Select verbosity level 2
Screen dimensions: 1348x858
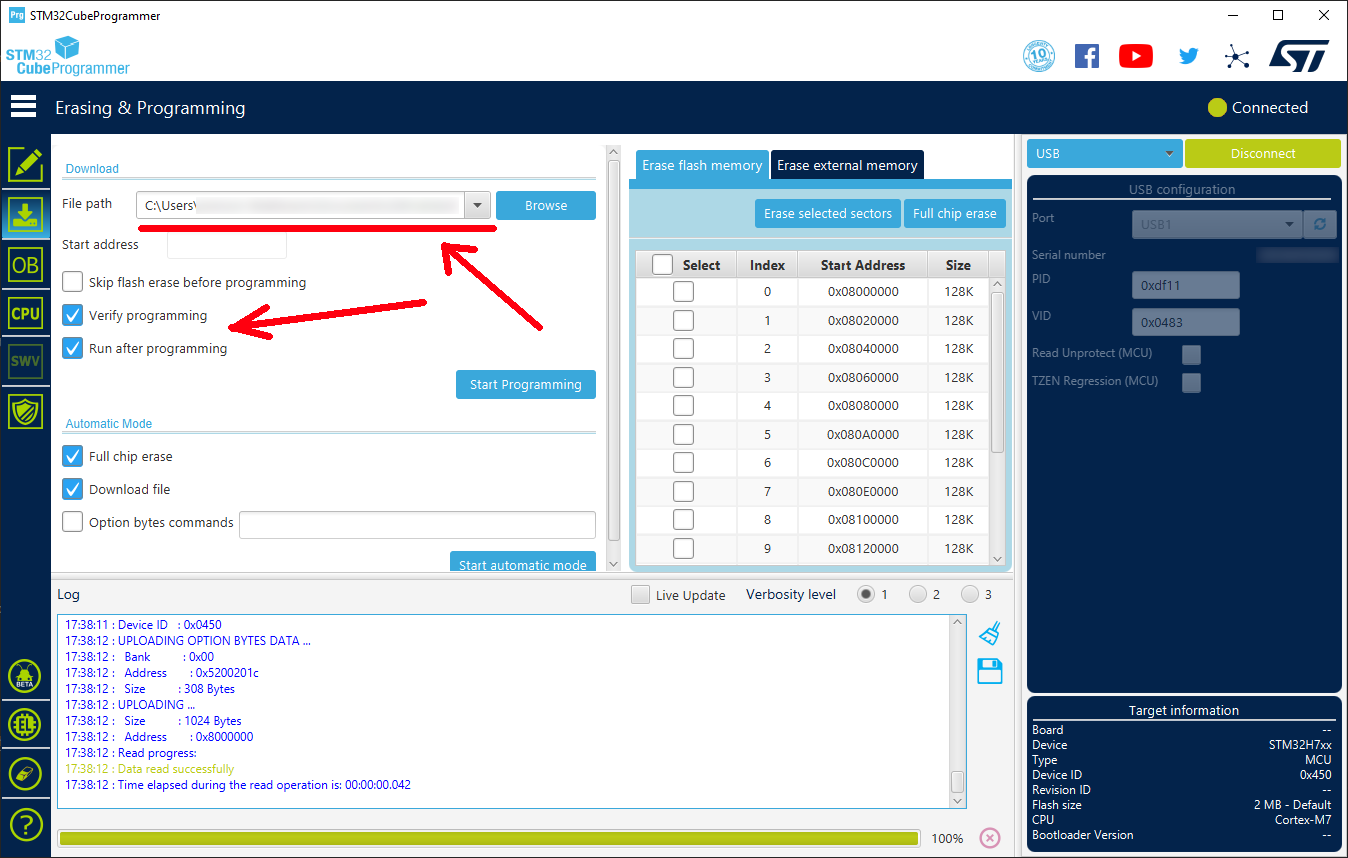tap(918, 594)
